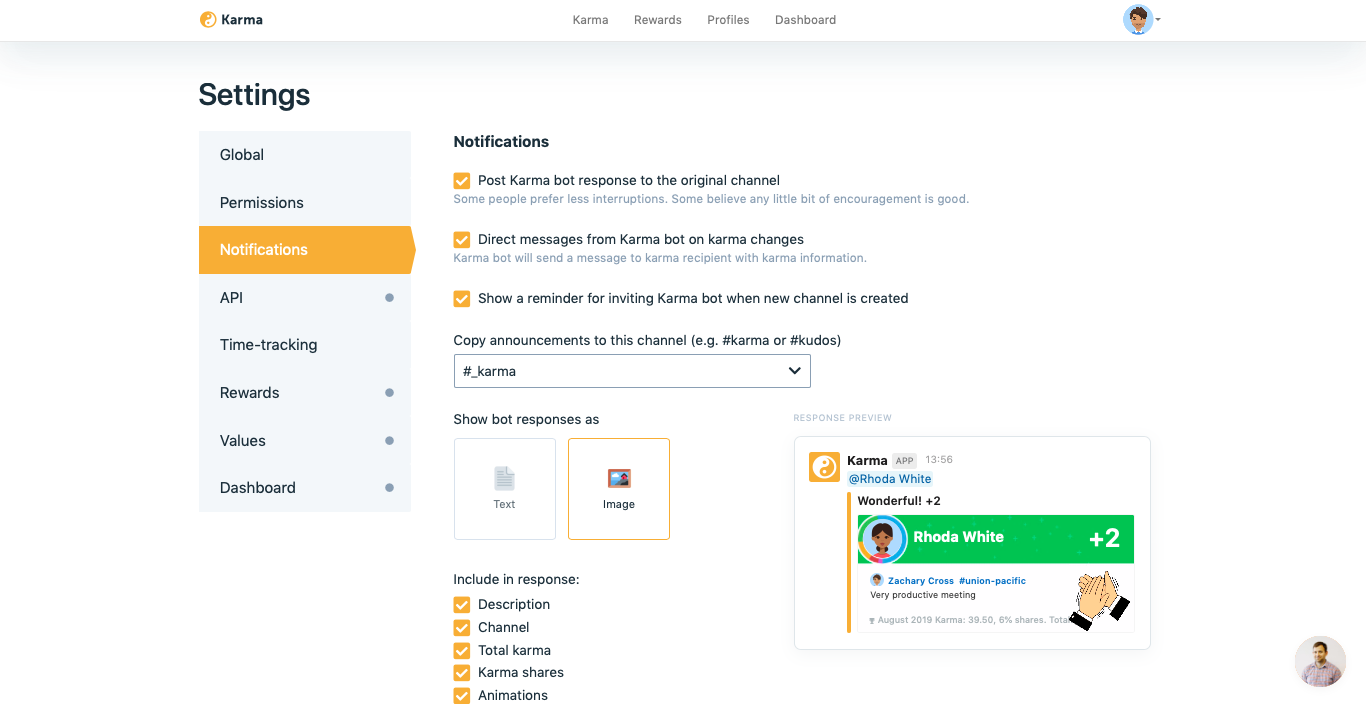The width and height of the screenshot is (1366, 704).
Task: Click Zachary Cross small avatar in preview
Action: pos(876,580)
